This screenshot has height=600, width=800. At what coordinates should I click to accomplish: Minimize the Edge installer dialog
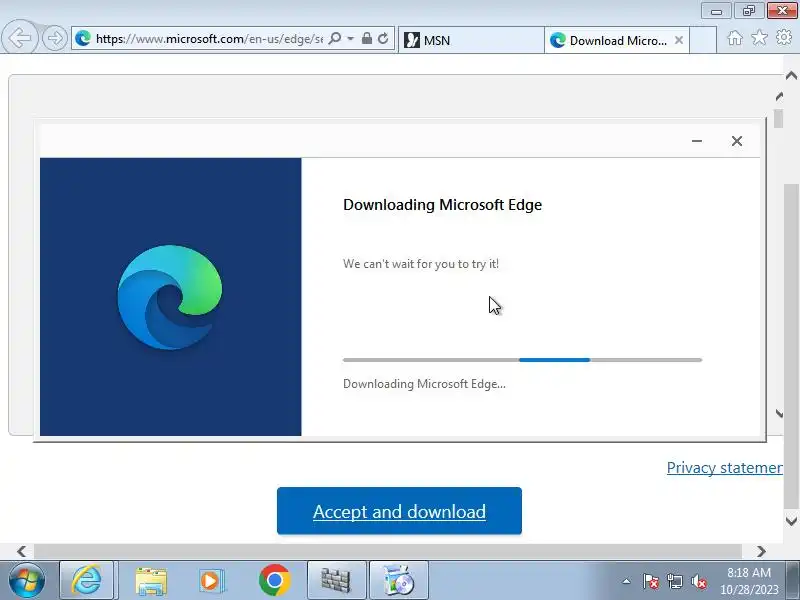pyautogui.click(x=697, y=141)
